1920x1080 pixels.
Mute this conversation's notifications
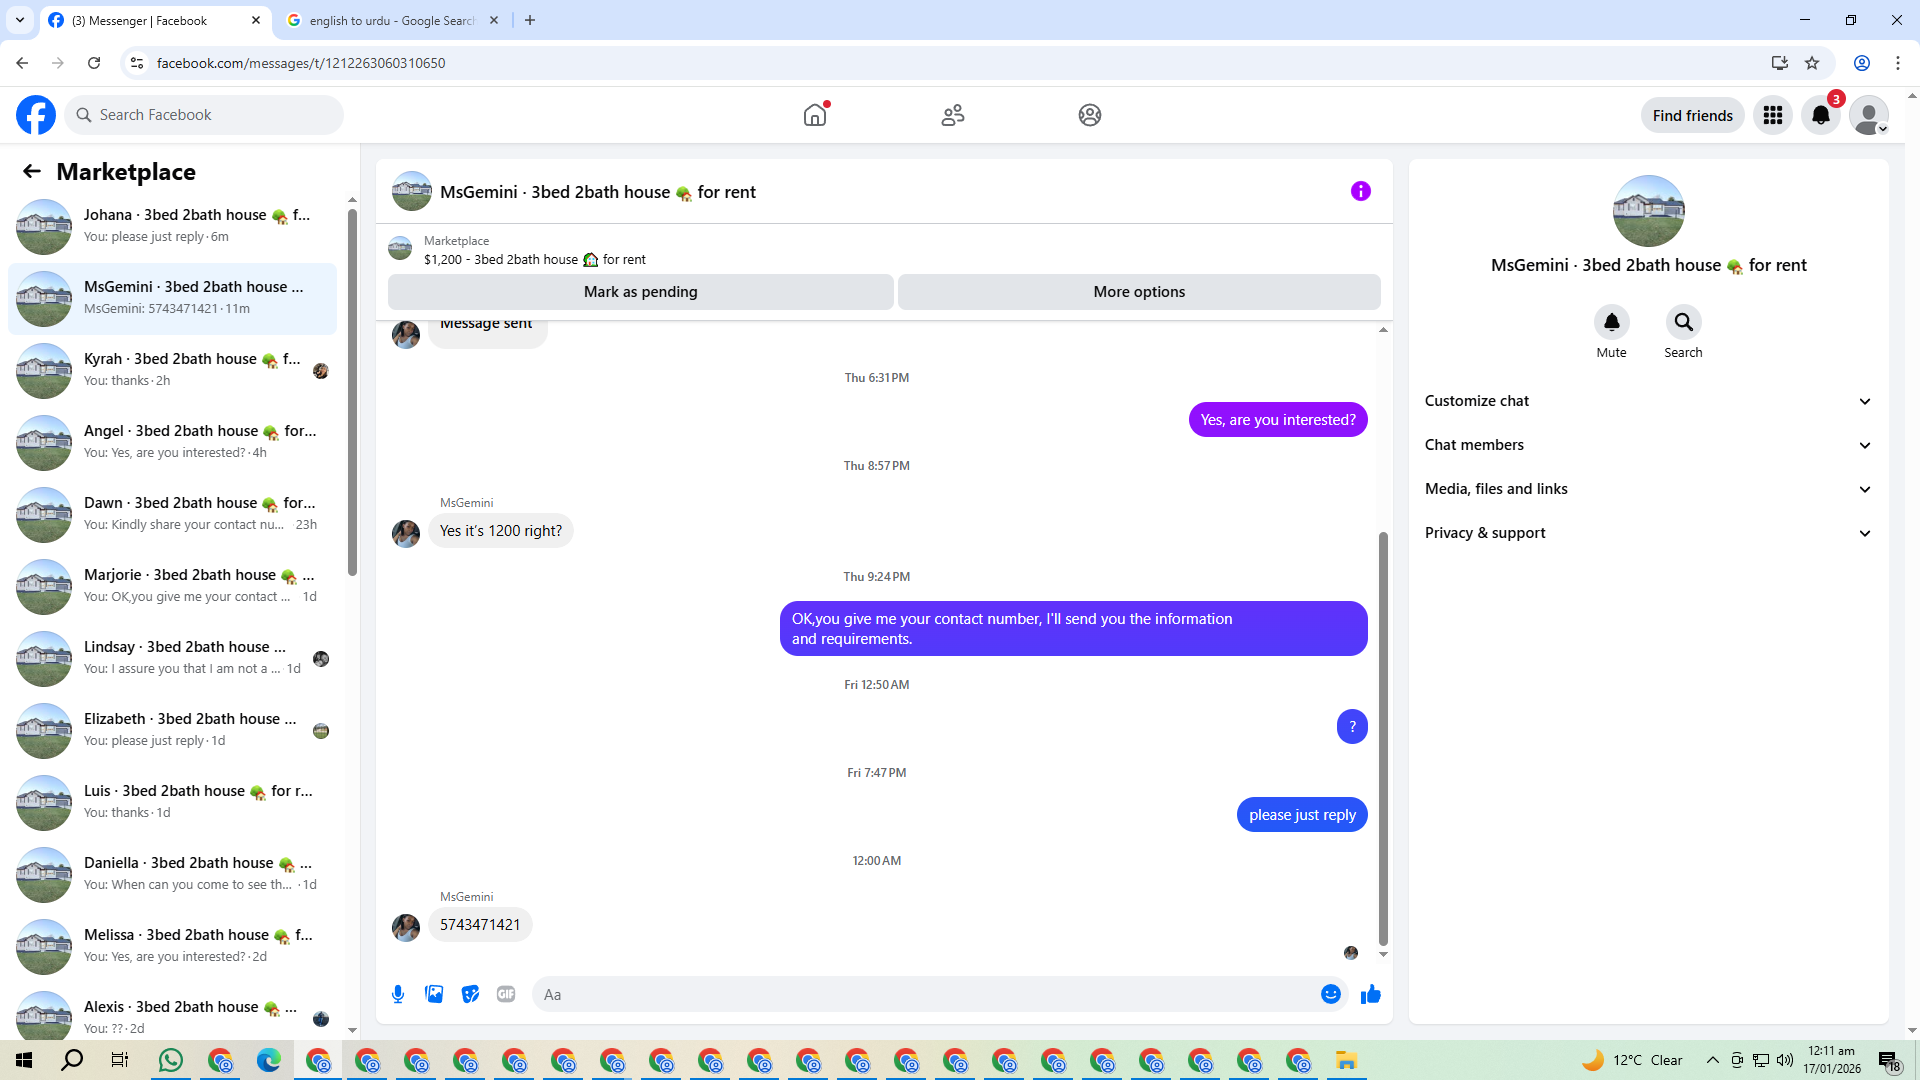(x=1611, y=323)
